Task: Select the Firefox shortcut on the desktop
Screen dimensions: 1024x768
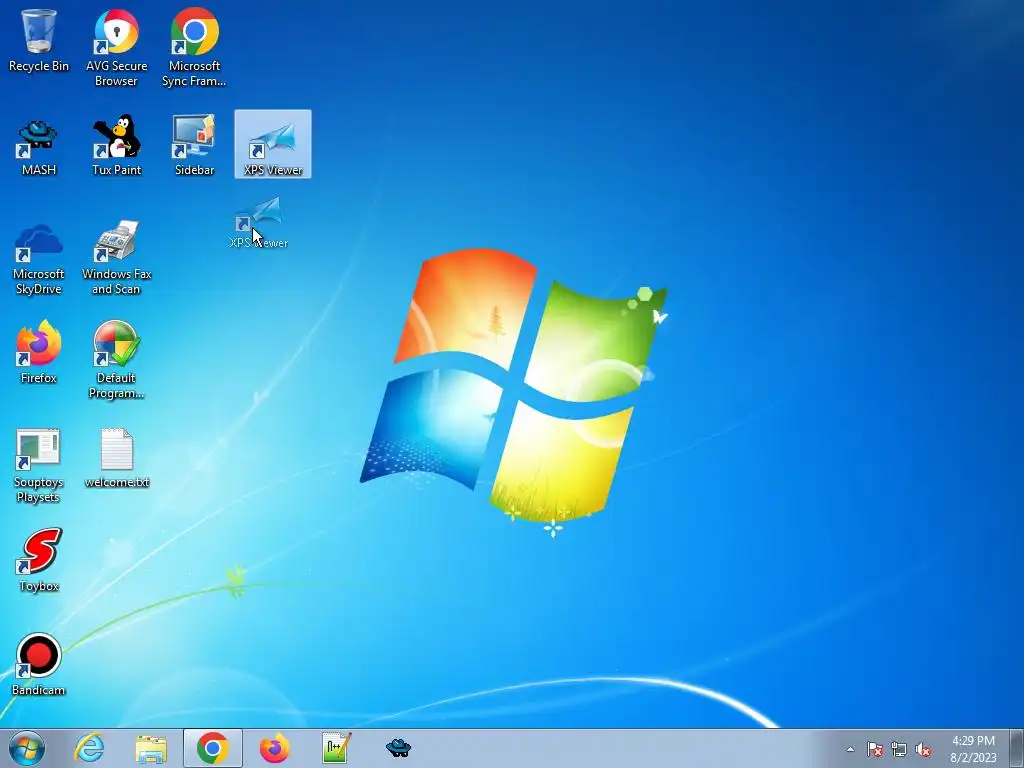Action: [x=39, y=353]
